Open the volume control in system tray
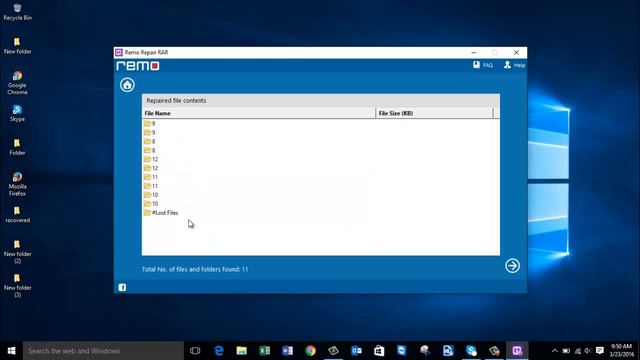 coord(588,351)
